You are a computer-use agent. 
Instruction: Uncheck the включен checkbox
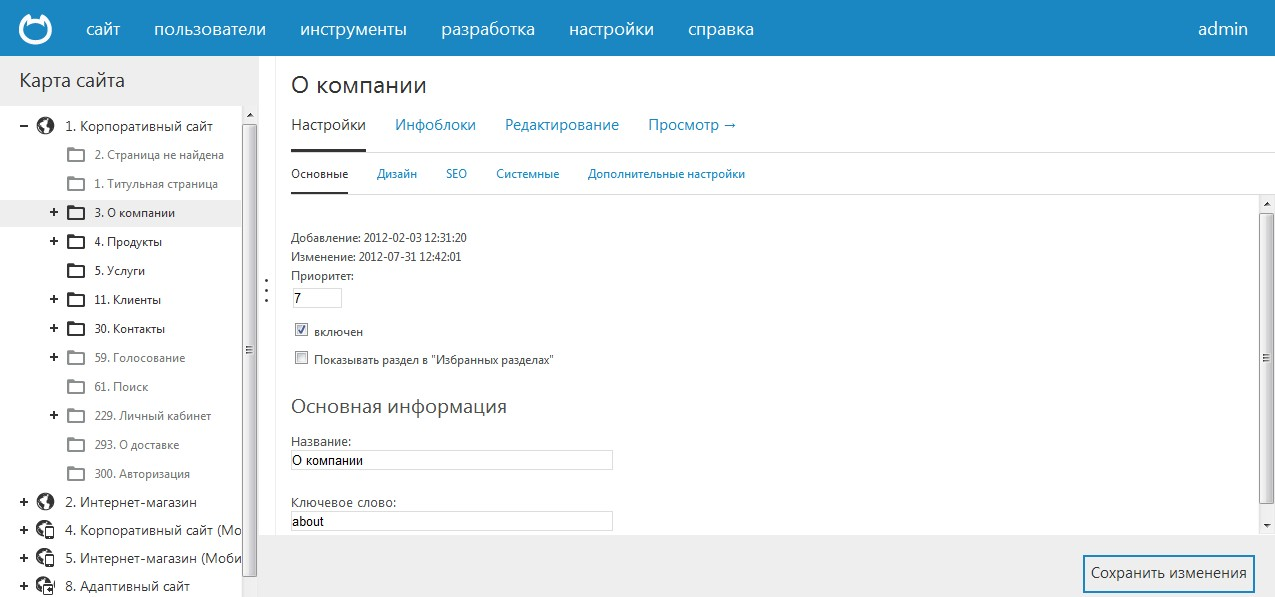tap(301, 329)
